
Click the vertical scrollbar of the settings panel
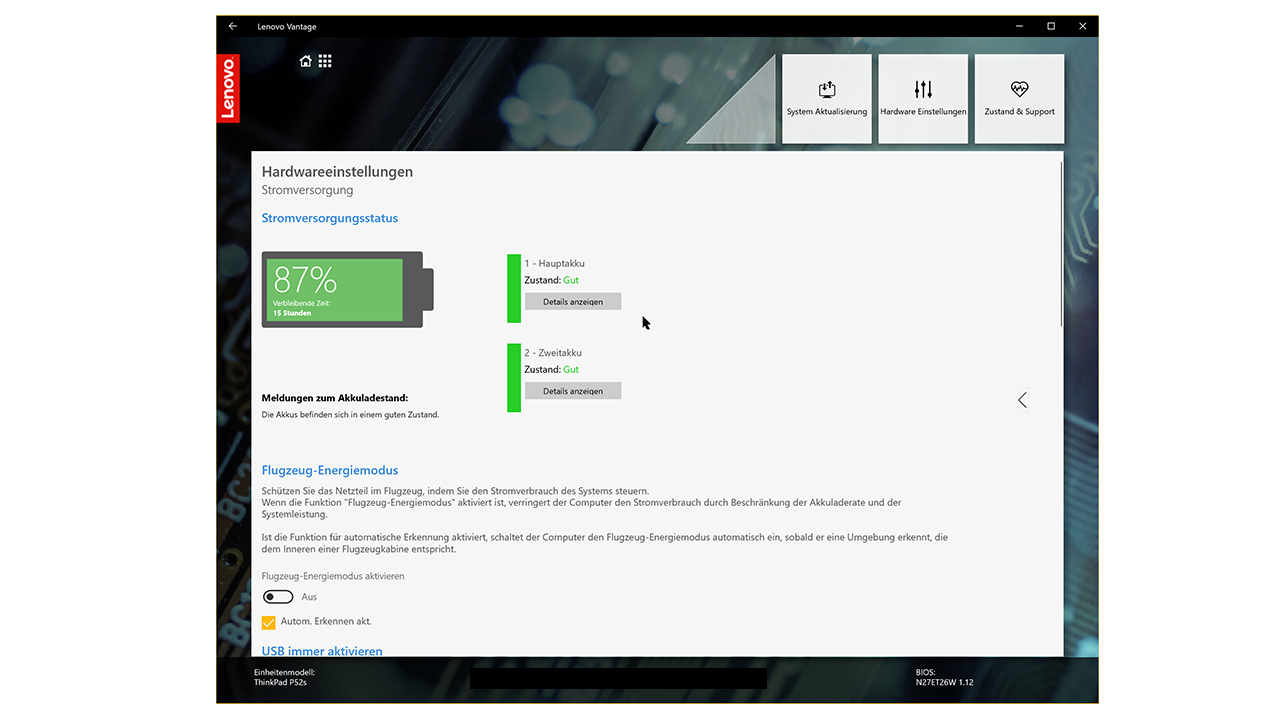coord(1060,245)
